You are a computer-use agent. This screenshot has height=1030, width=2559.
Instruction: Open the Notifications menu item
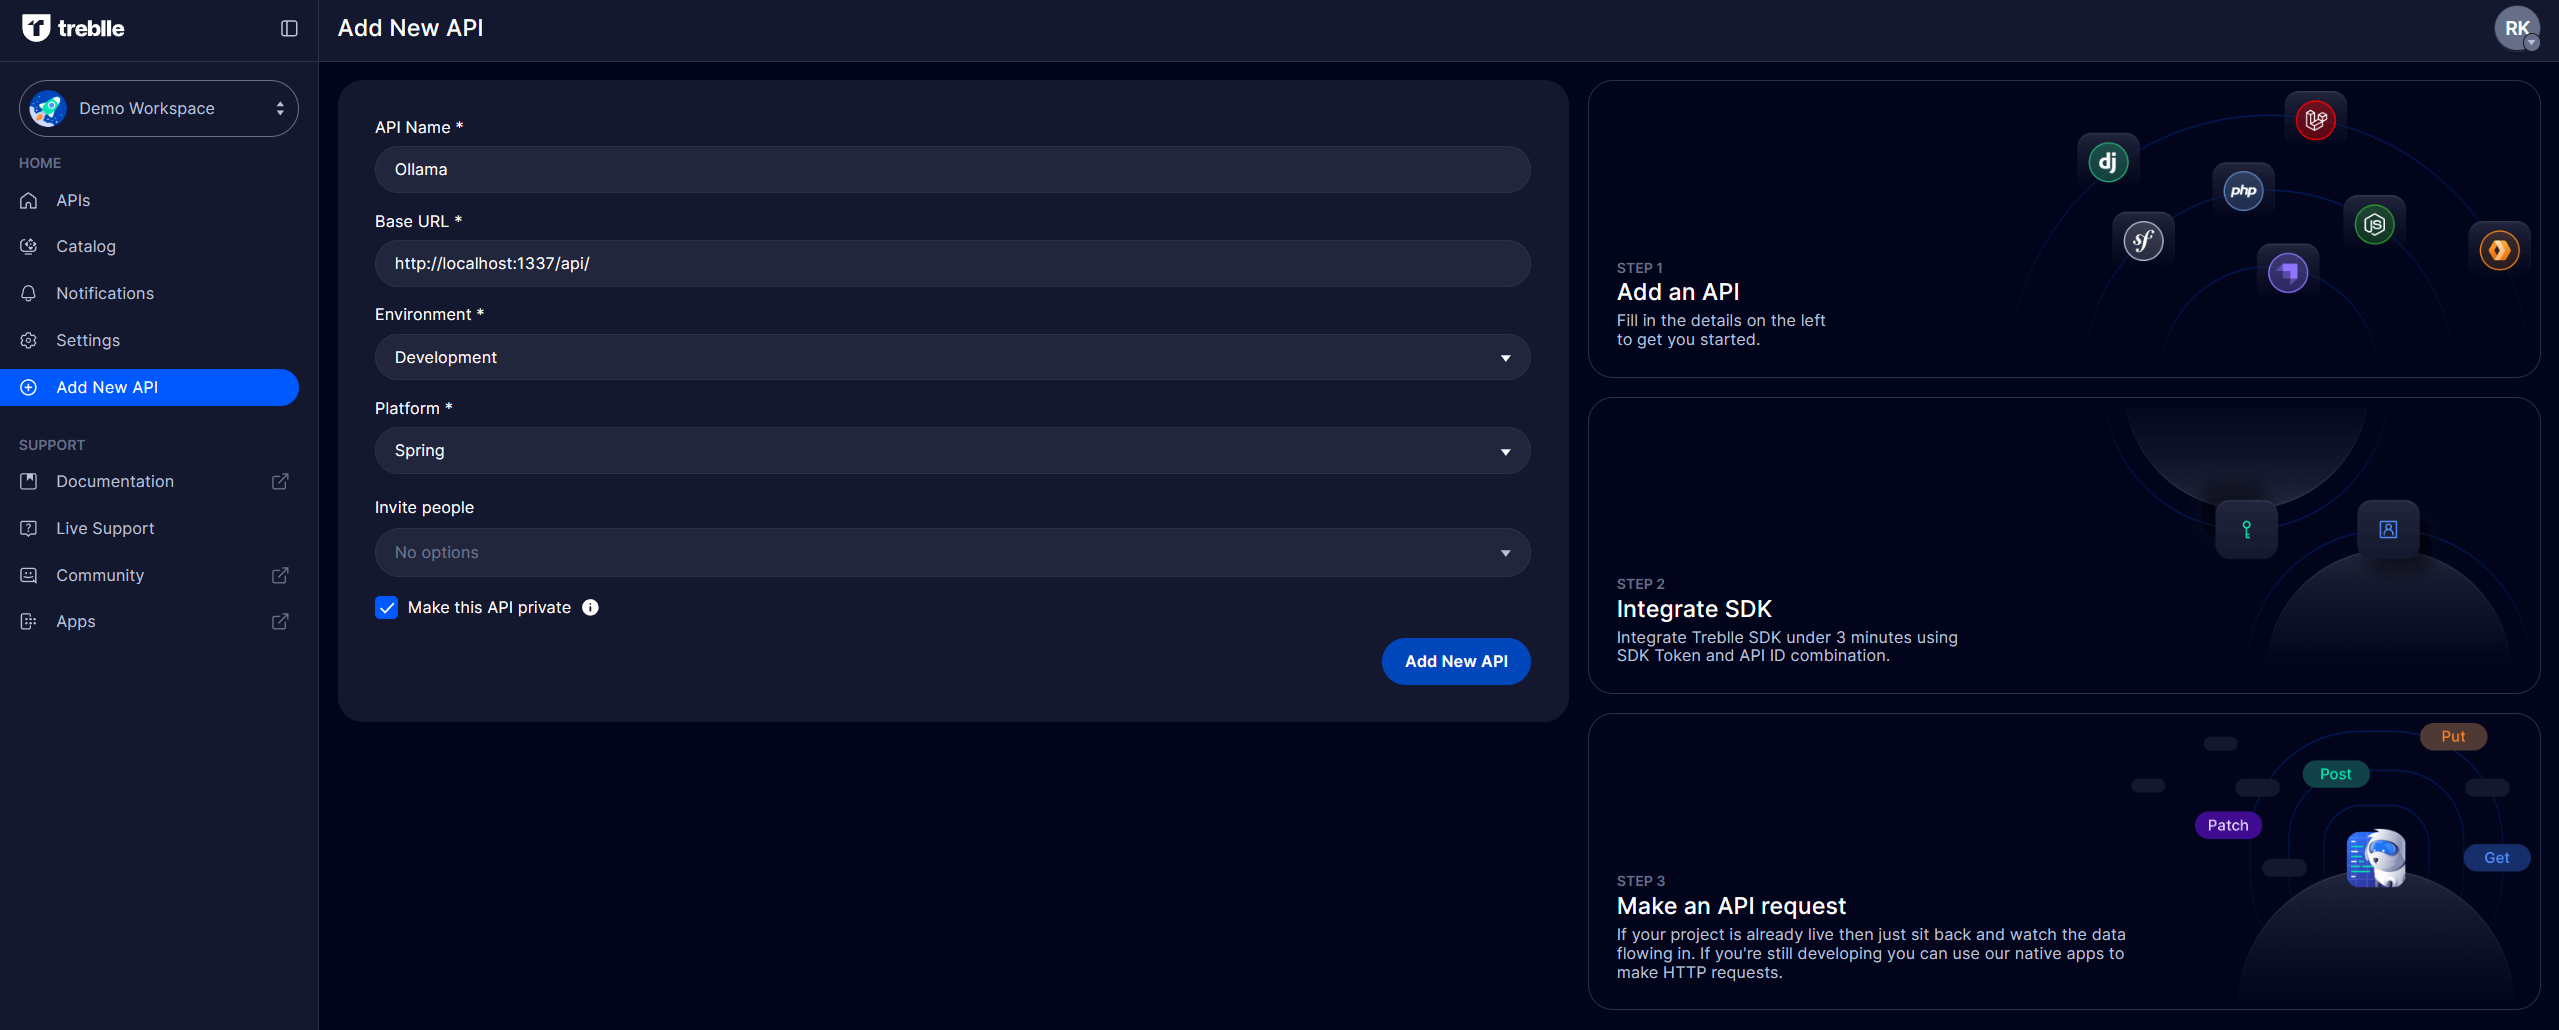tap(150, 294)
